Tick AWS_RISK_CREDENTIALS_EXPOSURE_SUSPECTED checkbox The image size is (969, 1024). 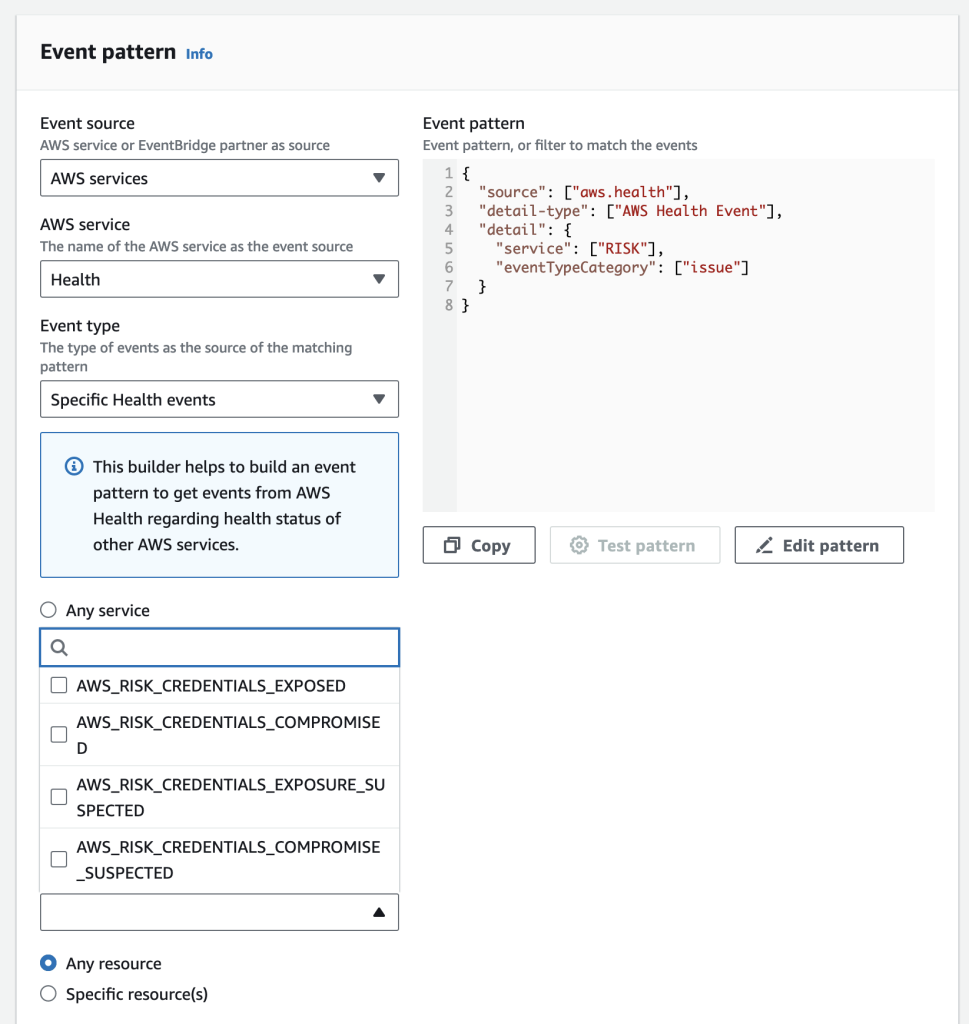59,797
